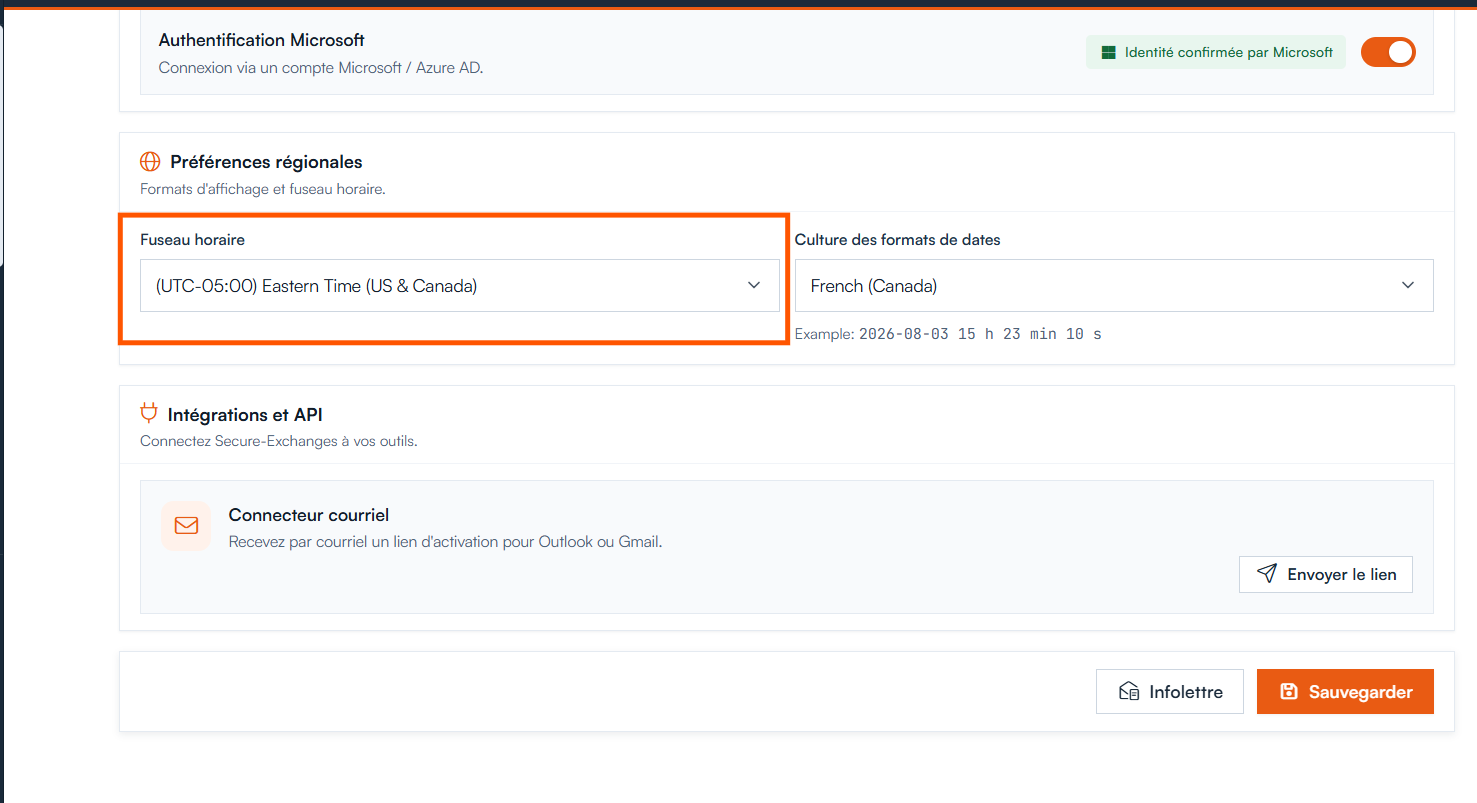
Task: Click the Envoyer le lien button label
Action: [x=1342, y=575]
